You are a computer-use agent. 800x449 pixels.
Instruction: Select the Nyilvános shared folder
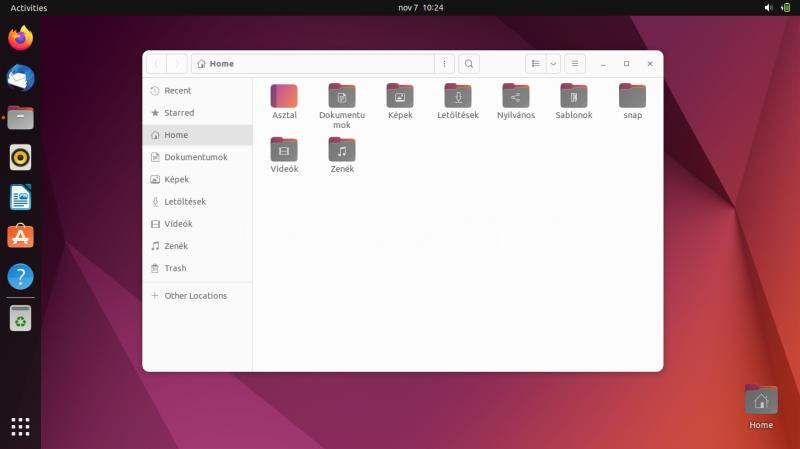[516, 96]
